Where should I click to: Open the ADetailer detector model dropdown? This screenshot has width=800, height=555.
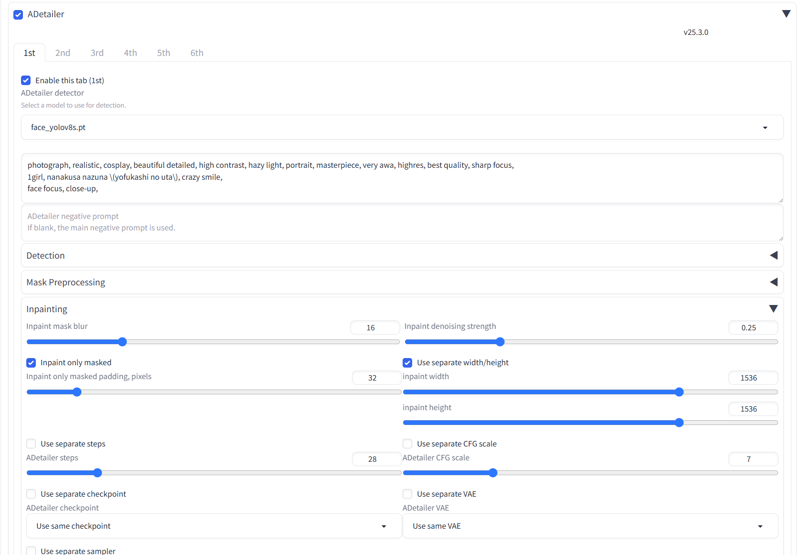click(401, 128)
